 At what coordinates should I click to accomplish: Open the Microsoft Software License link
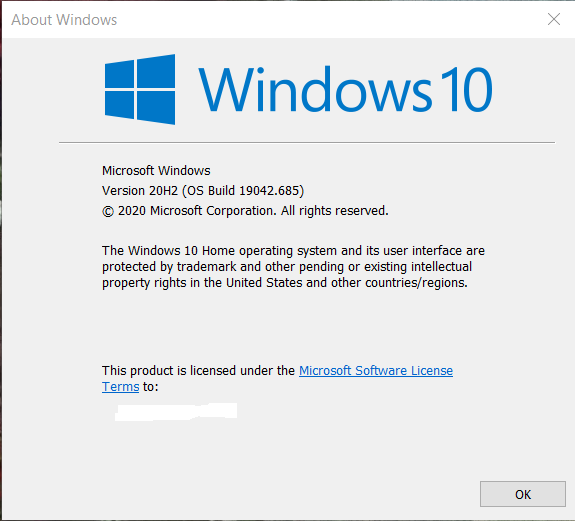376,370
